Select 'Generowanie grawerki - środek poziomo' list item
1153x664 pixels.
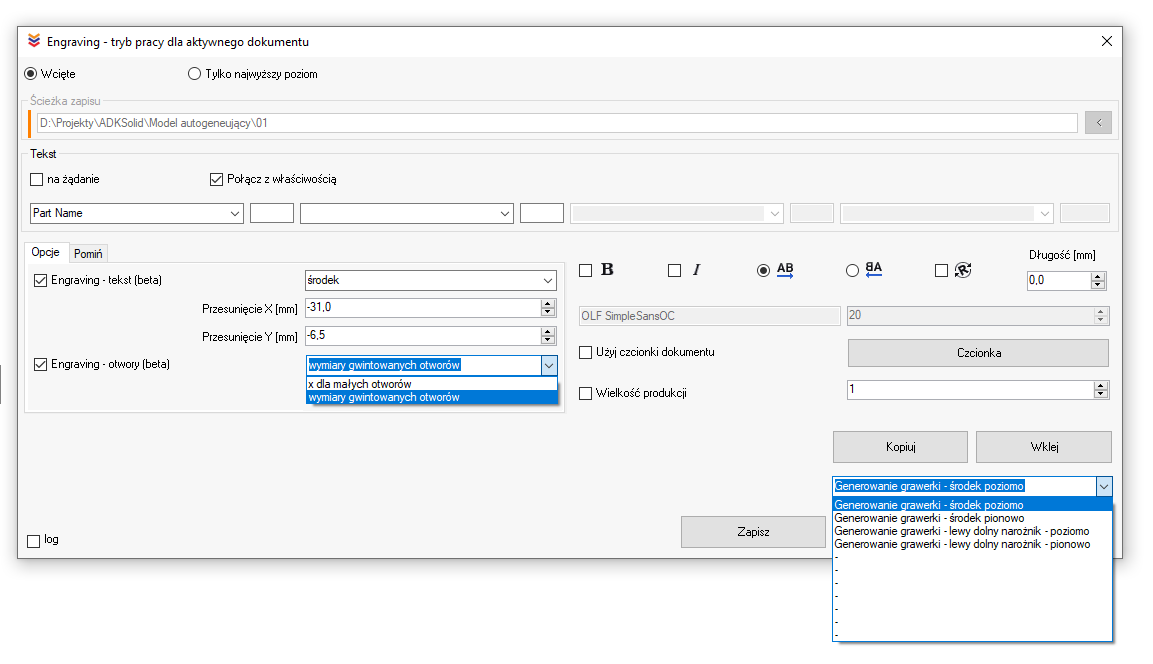972,505
